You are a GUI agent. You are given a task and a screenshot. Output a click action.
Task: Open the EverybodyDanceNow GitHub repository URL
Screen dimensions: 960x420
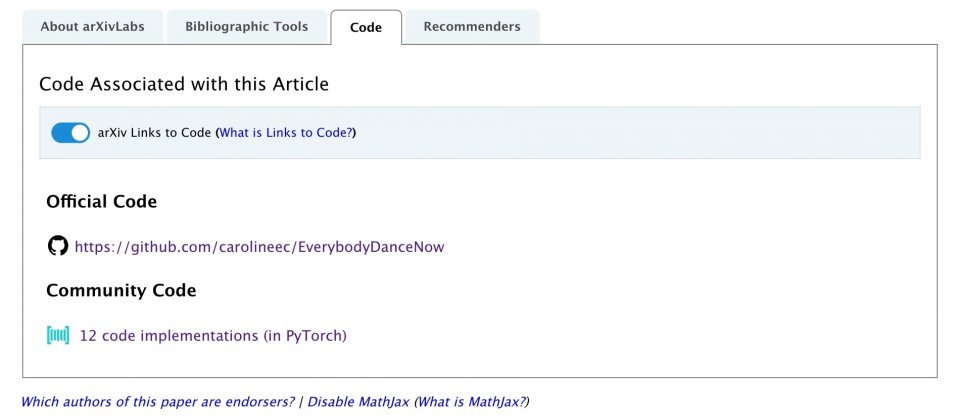(x=259, y=247)
